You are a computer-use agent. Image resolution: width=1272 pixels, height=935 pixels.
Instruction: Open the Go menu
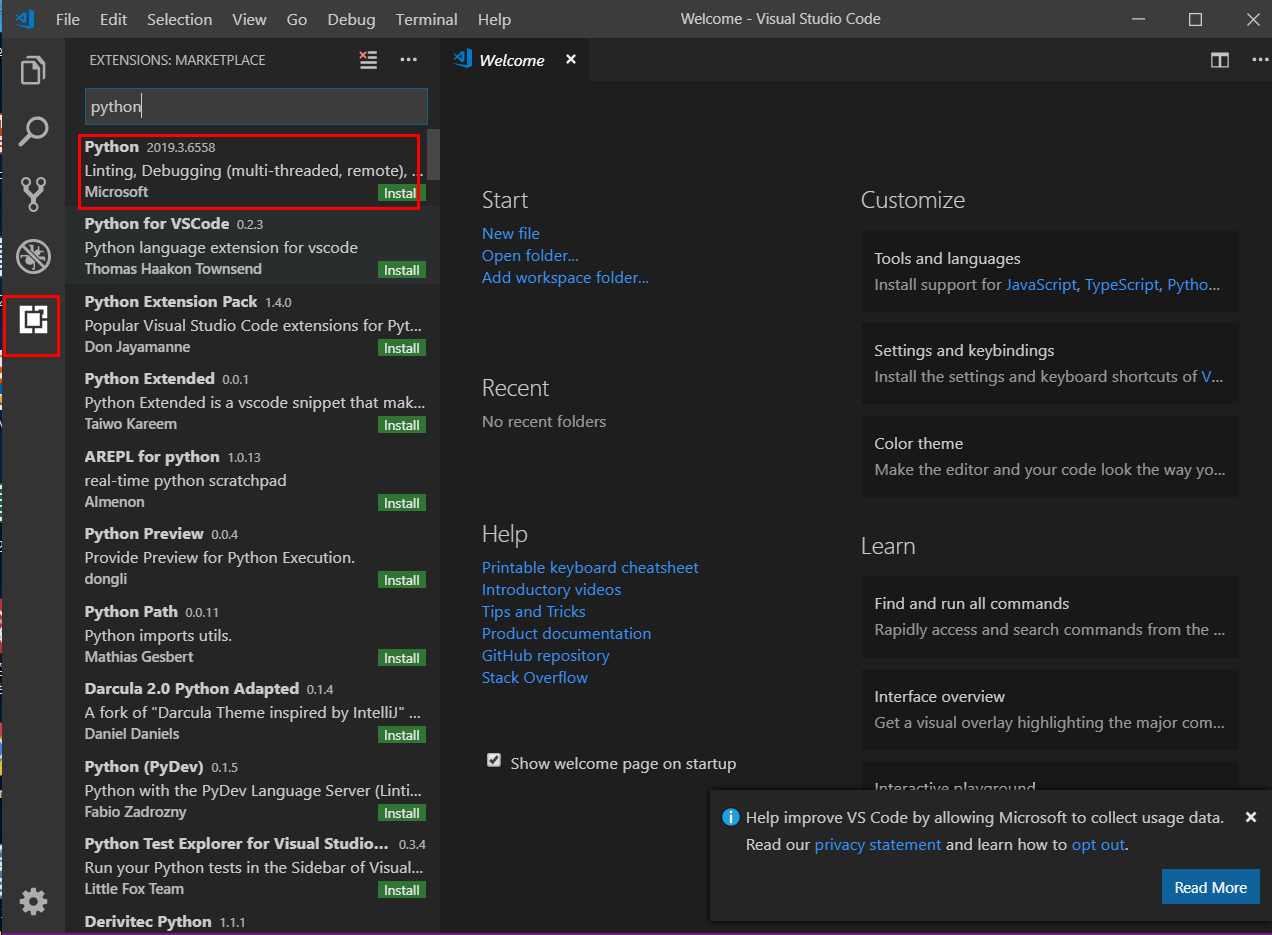297,19
